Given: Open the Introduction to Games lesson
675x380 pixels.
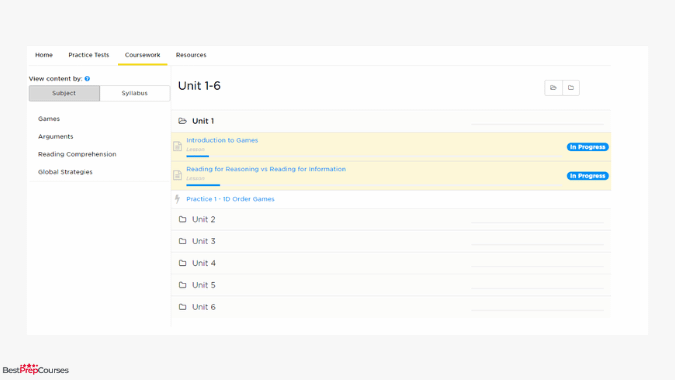Looking at the screenshot, I should 222,140.
